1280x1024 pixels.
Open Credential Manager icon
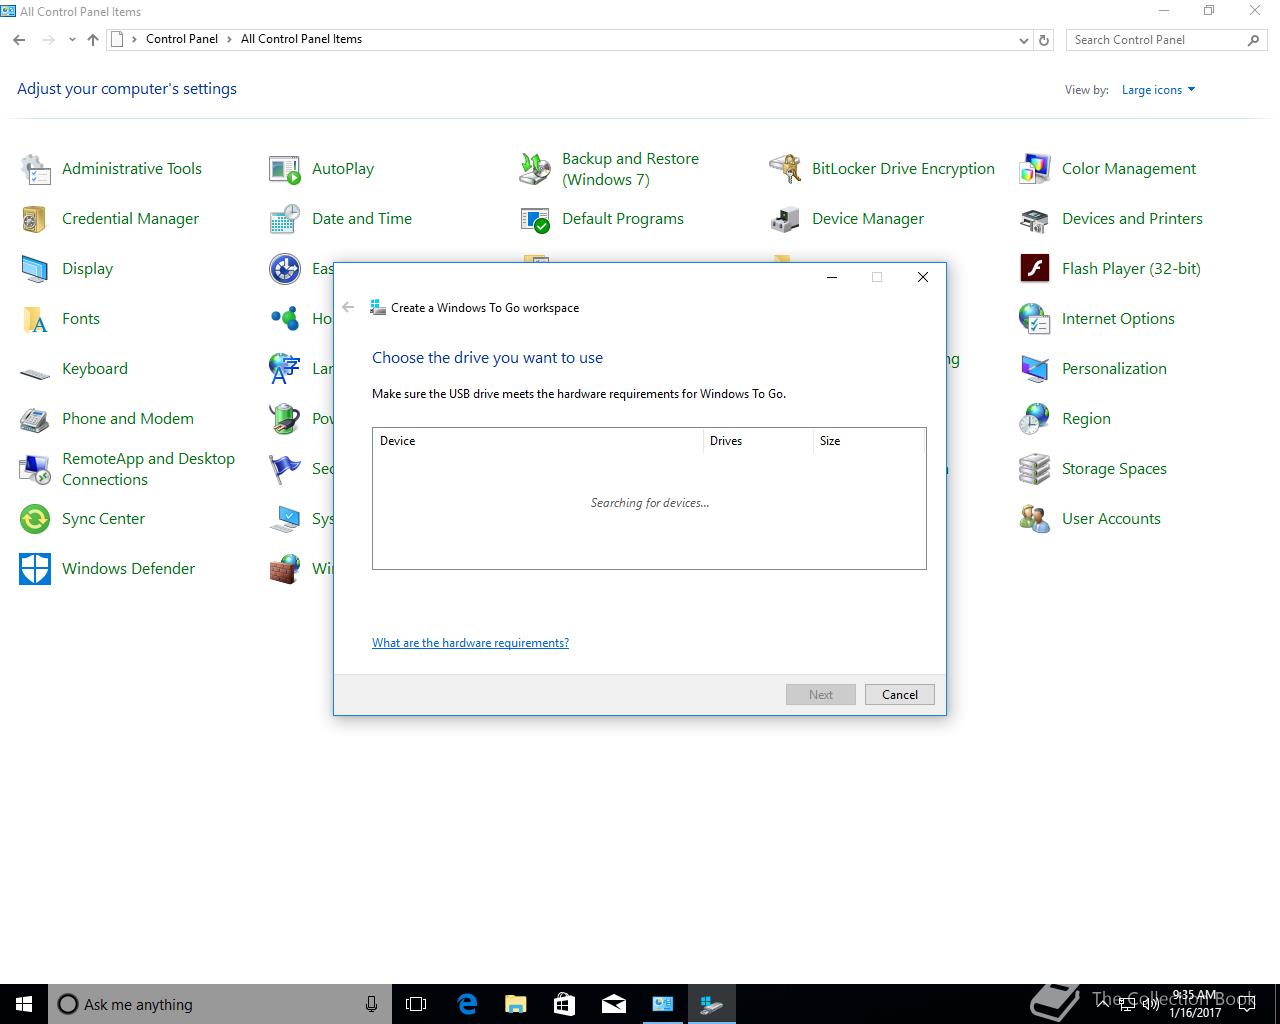point(35,219)
